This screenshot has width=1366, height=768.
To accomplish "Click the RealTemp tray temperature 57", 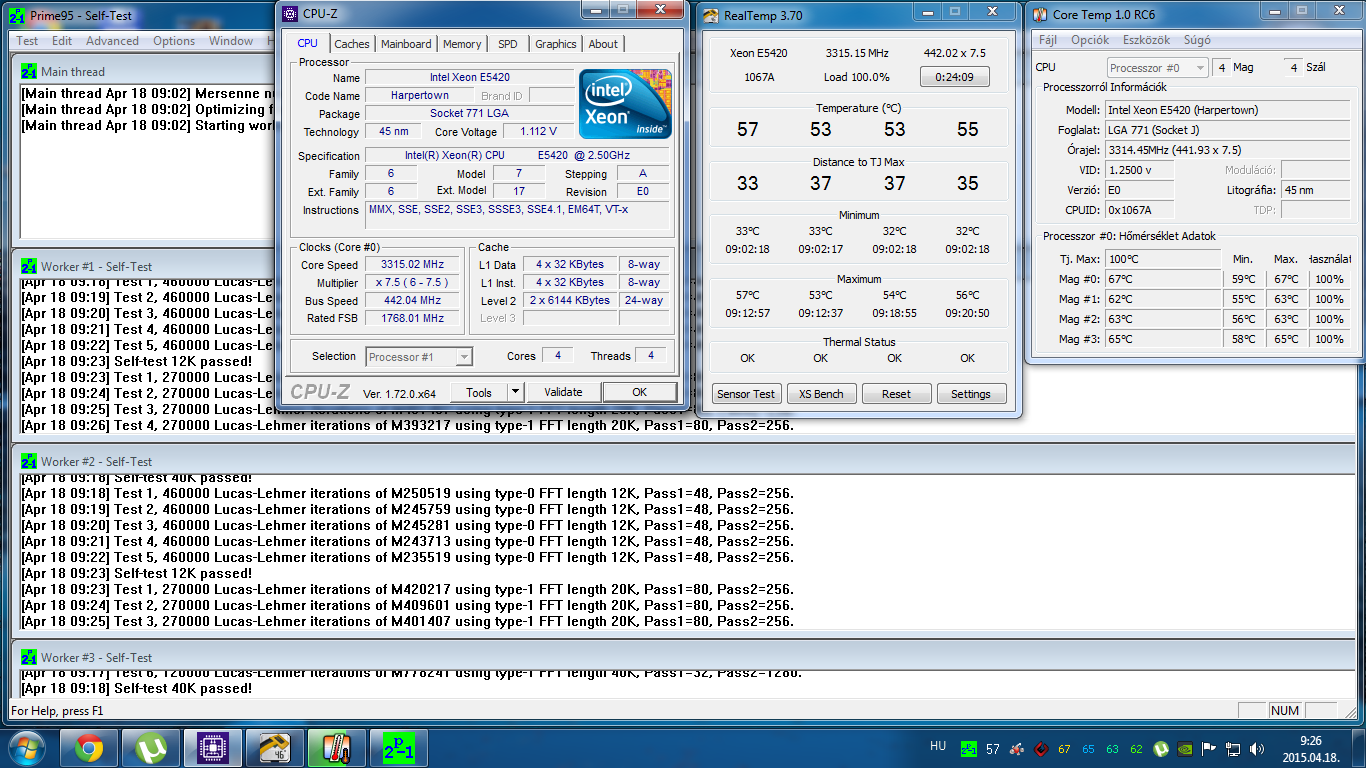I will (x=993, y=748).
